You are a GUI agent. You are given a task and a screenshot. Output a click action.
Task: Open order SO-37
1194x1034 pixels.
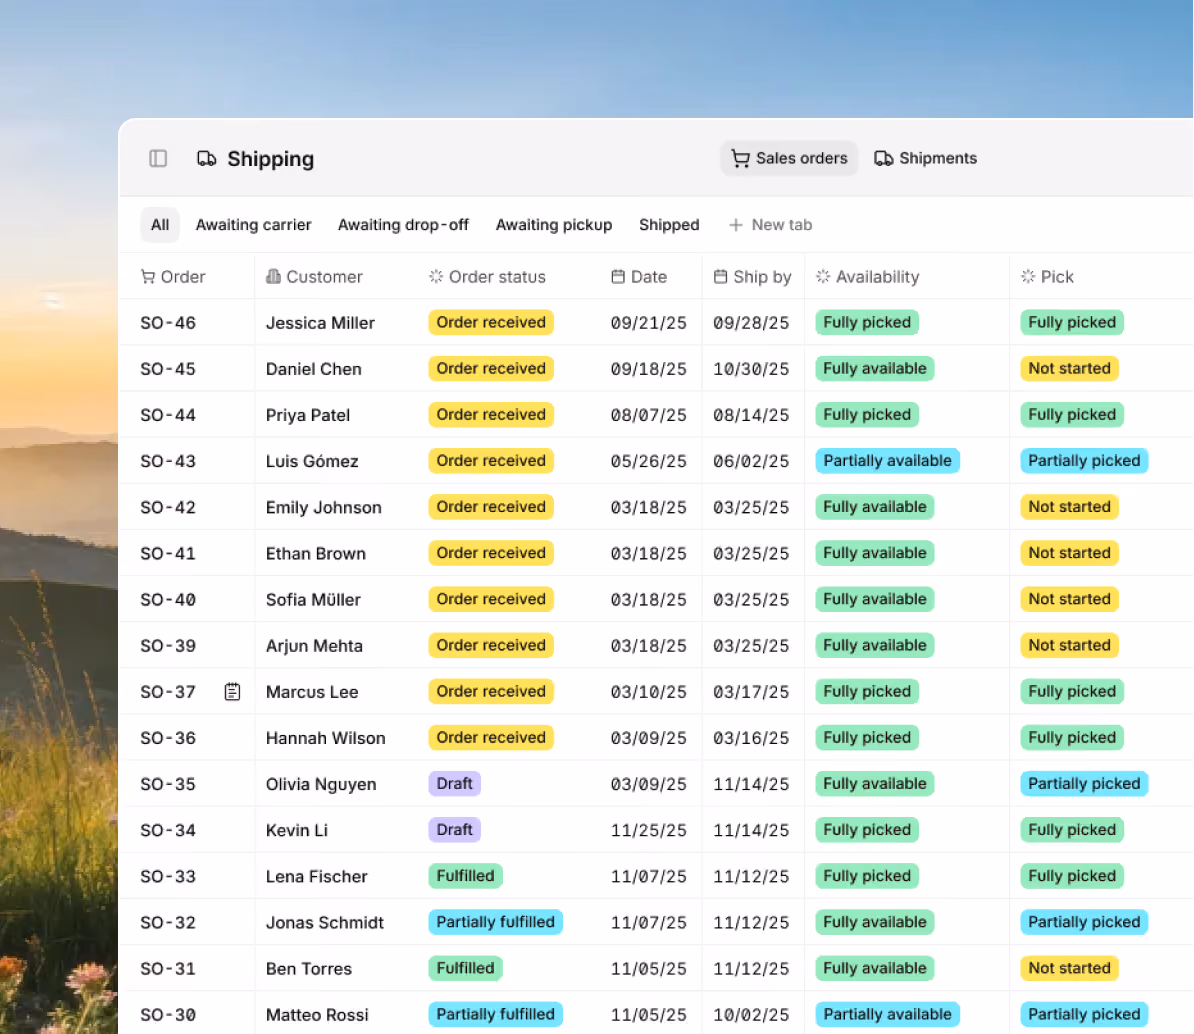point(168,691)
